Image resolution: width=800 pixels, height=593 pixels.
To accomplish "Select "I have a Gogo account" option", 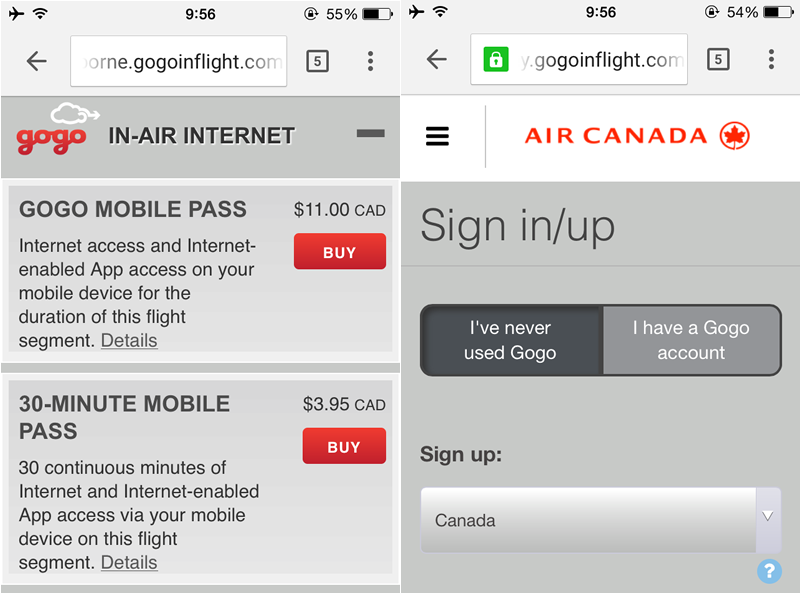I will [x=691, y=340].
